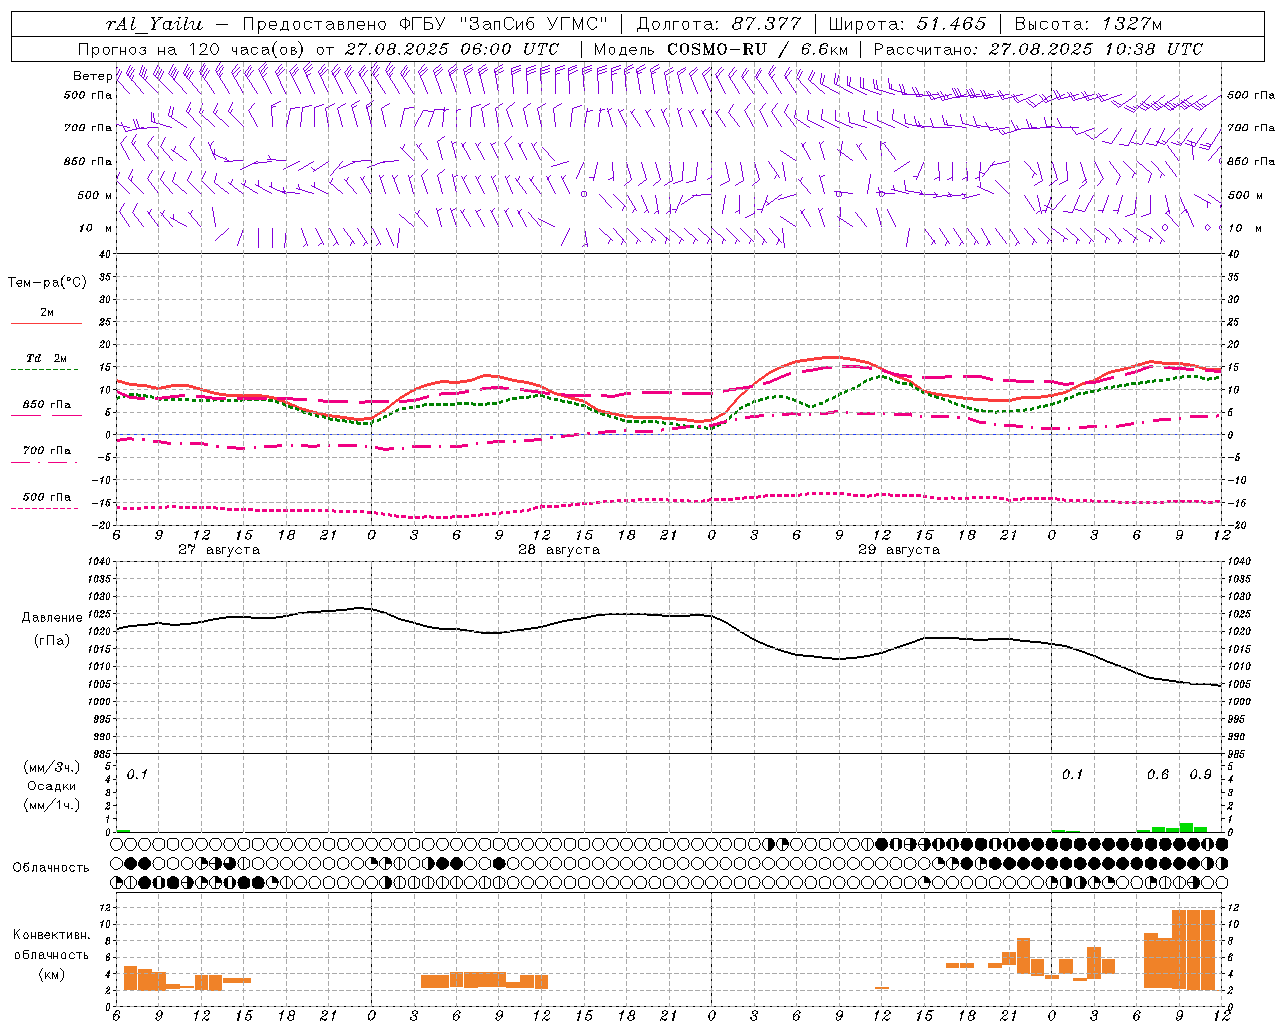Click the Осадки precipitation label
This screenshot has height=1024, width=1280.
(x=52, y=786)
